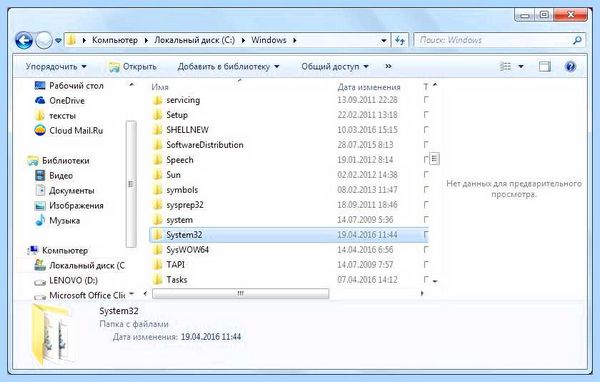Expand the arrow after Windows in breadcrumb
Viewport: 600px width, 382px height.
(x=295, y=40)
